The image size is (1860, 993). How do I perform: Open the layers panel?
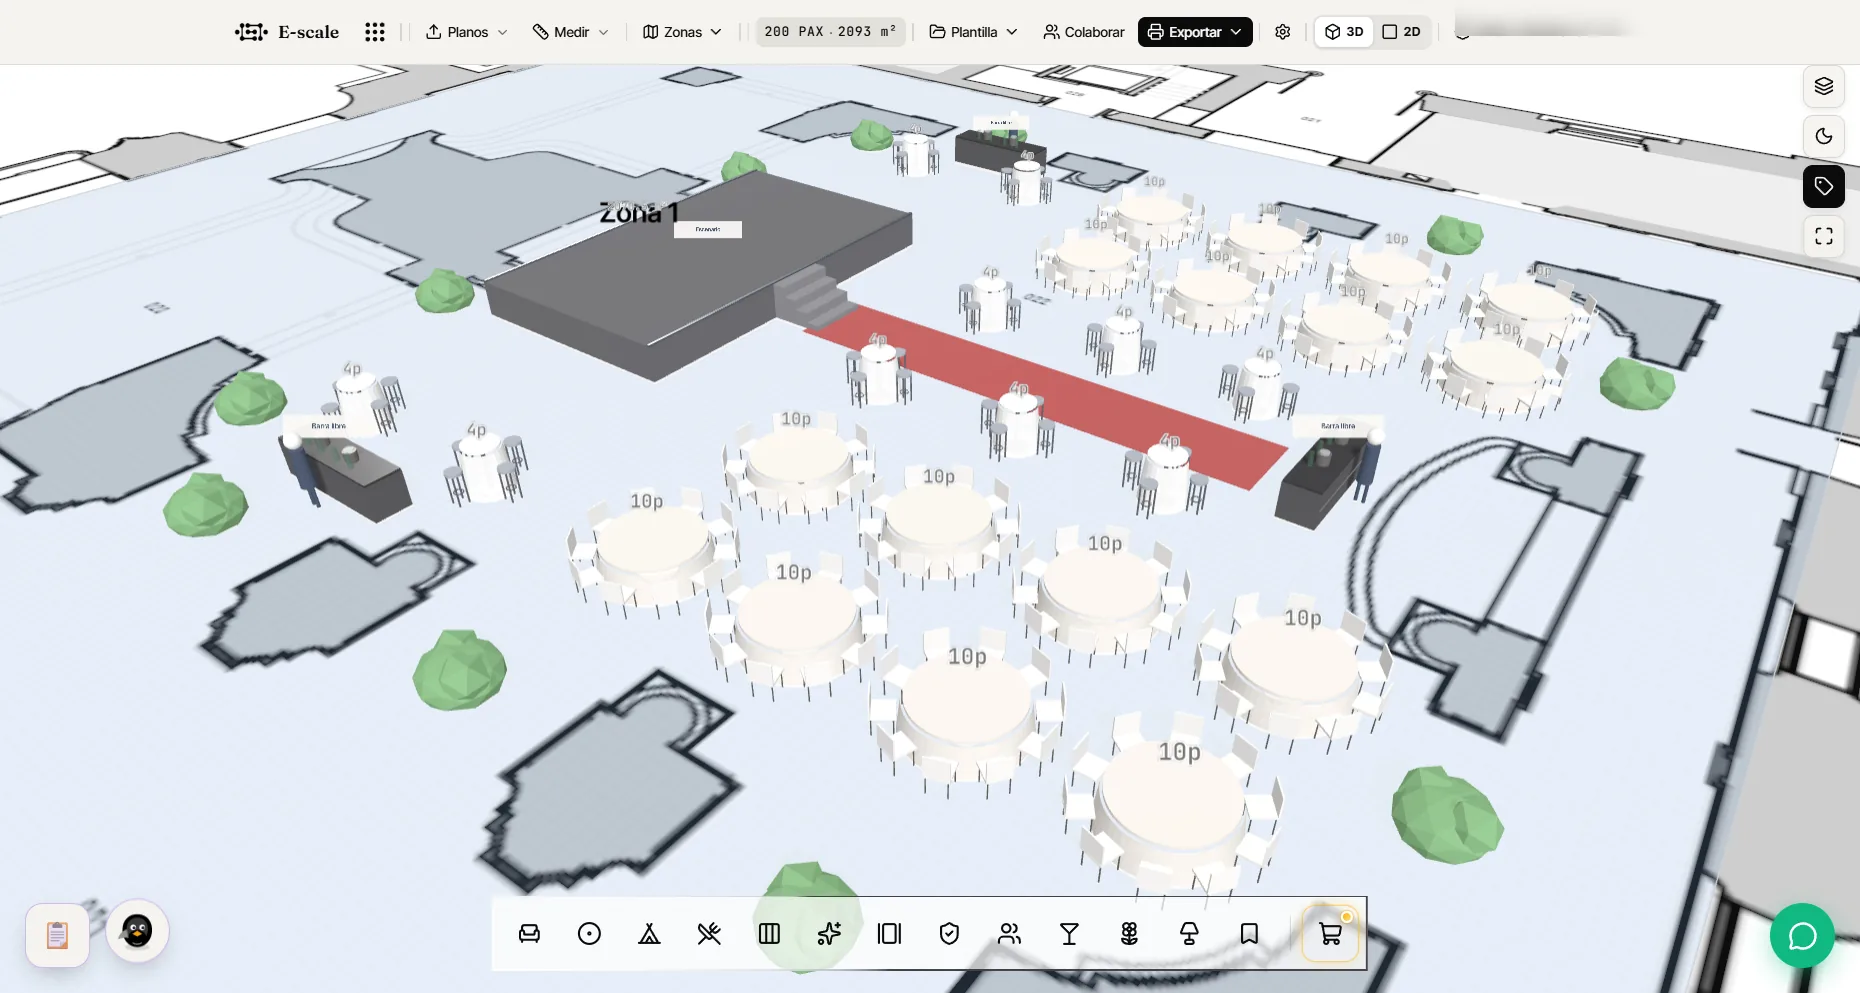coord(1824,86)
